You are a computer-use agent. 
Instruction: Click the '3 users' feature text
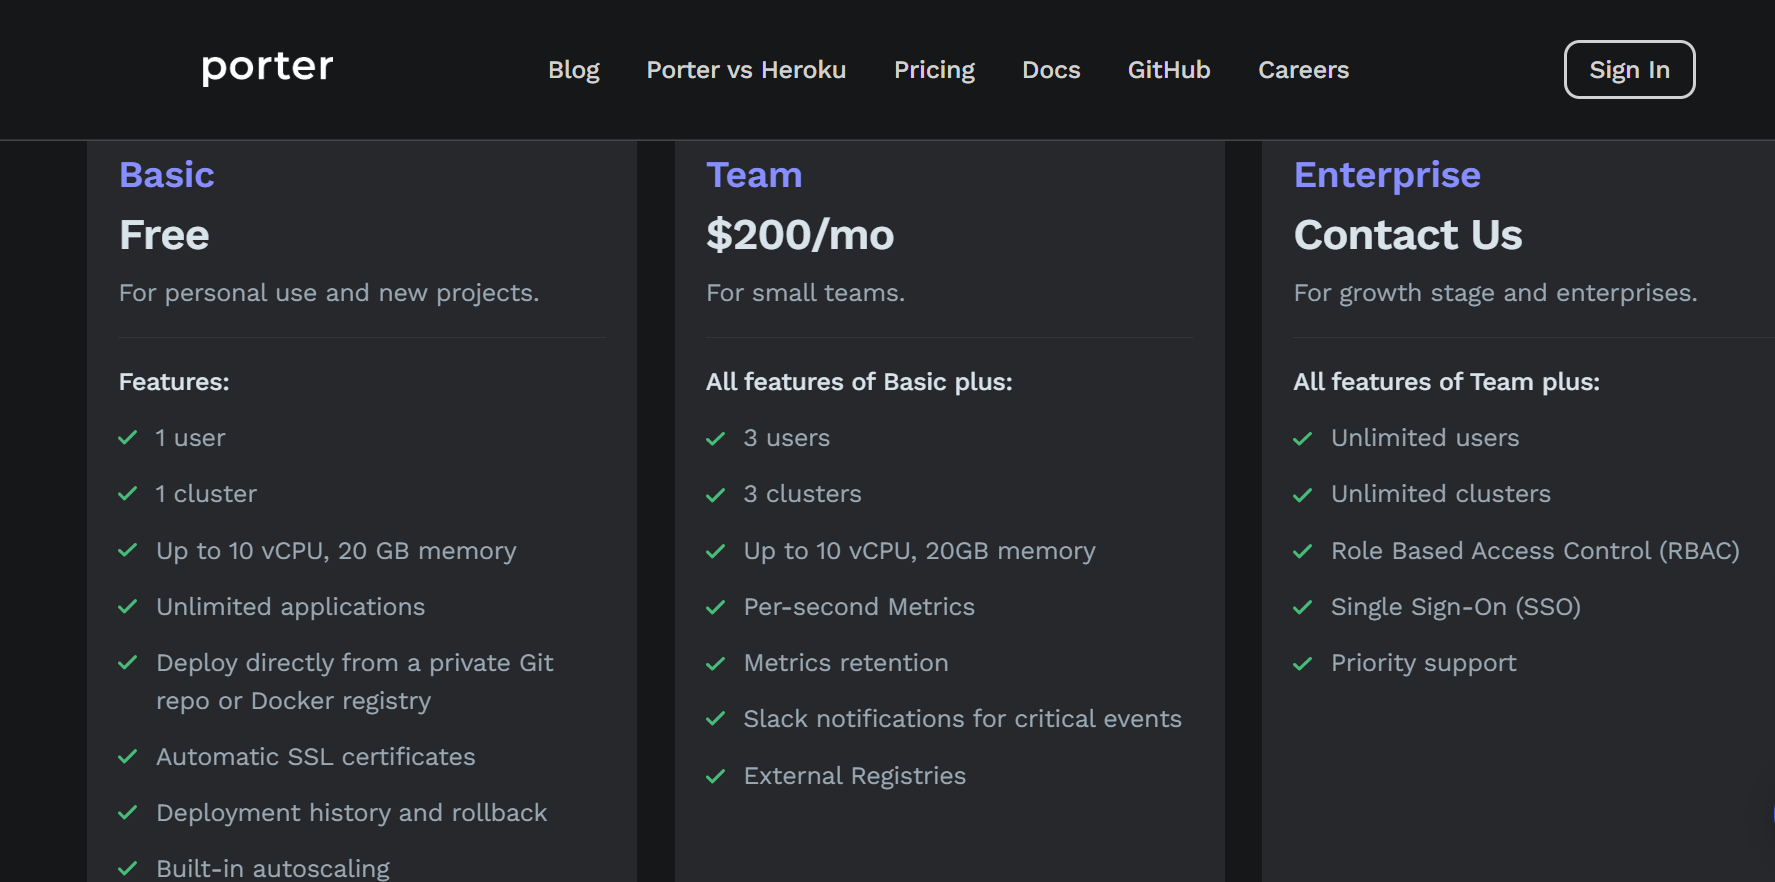pyautogui.click(x=787, y=438)
